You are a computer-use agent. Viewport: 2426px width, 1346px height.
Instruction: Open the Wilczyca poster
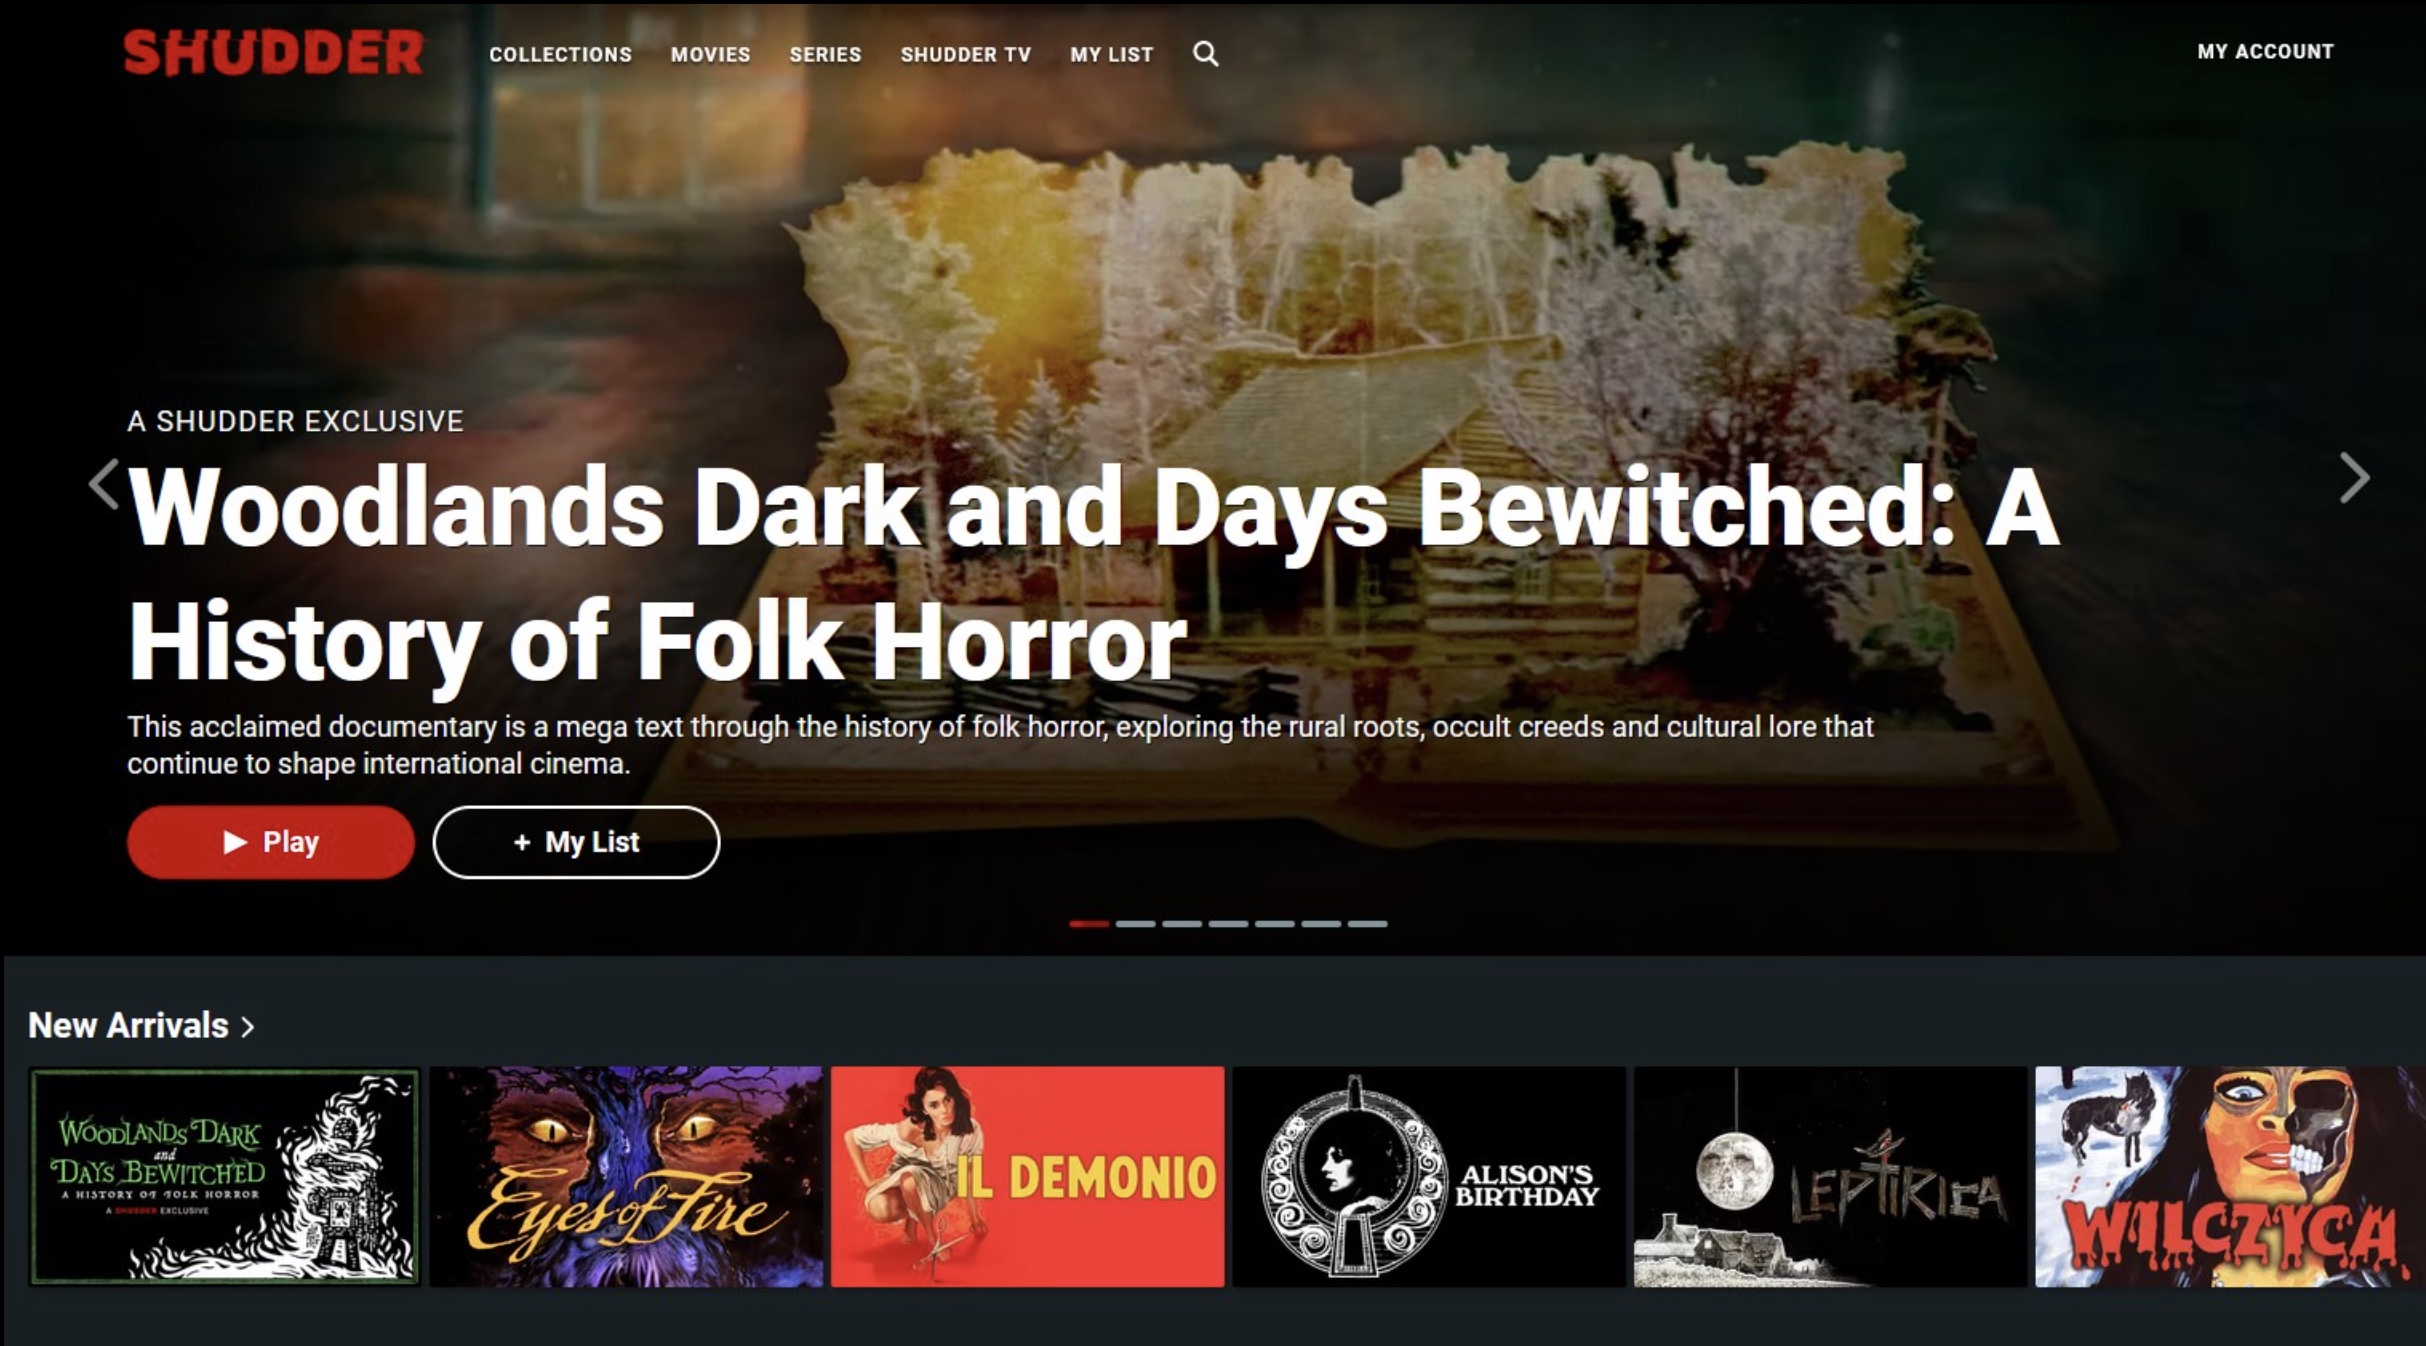[x=2230, y=1177]
